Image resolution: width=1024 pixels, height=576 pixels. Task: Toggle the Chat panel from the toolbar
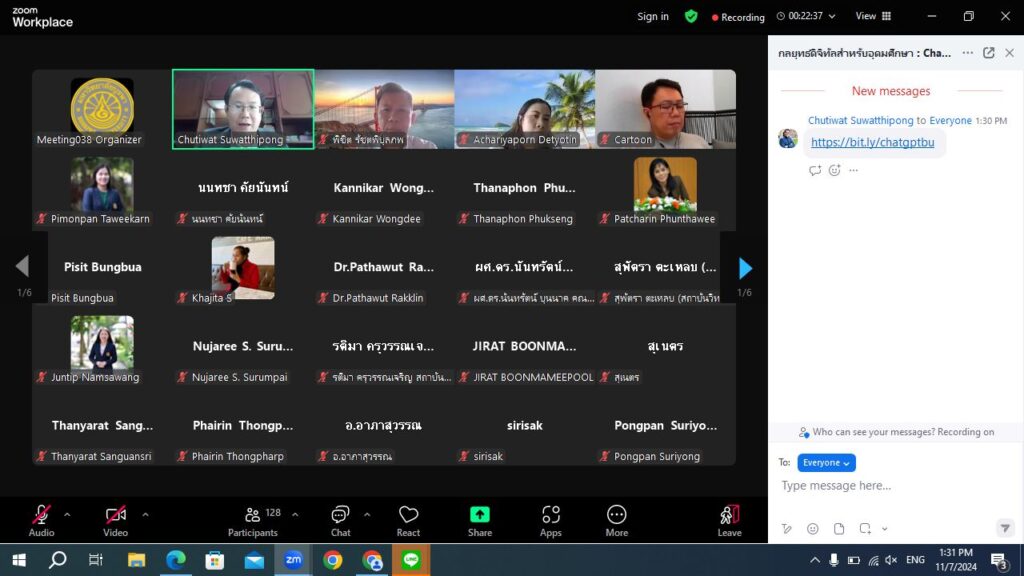click(340, 516)
